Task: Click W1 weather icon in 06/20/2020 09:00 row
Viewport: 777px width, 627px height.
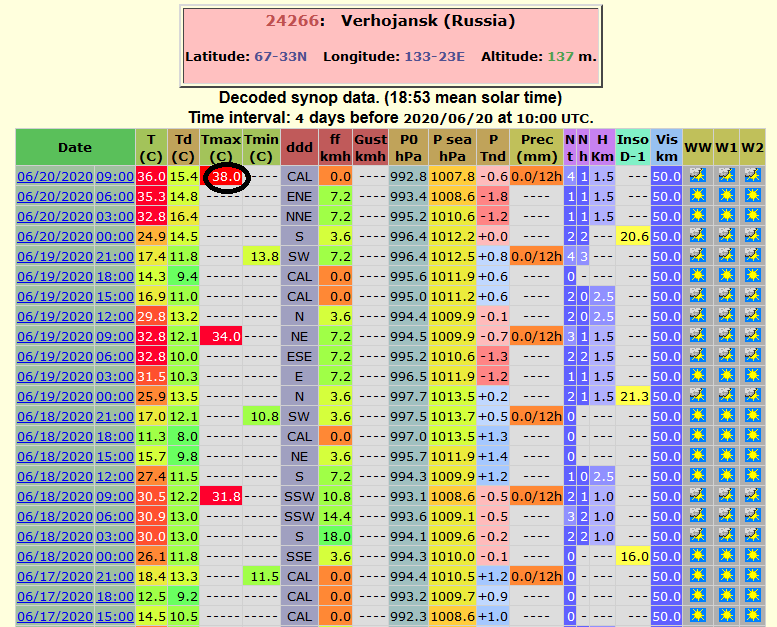Action: (726, 175)
